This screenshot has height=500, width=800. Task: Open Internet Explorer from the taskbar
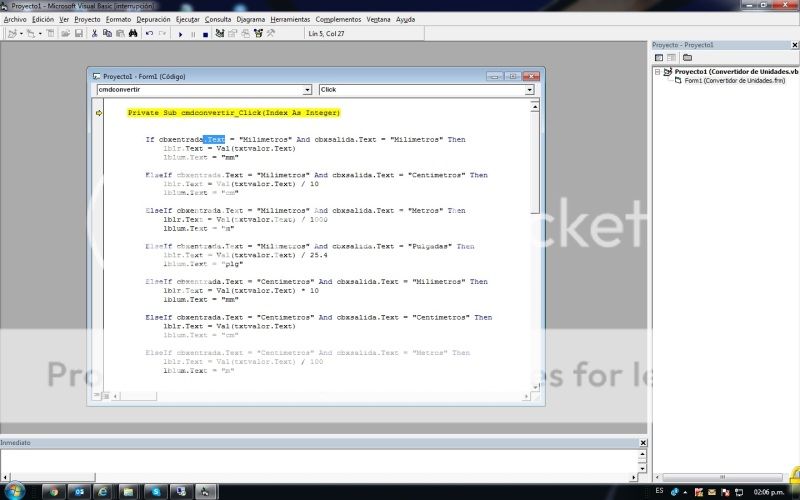103,492
